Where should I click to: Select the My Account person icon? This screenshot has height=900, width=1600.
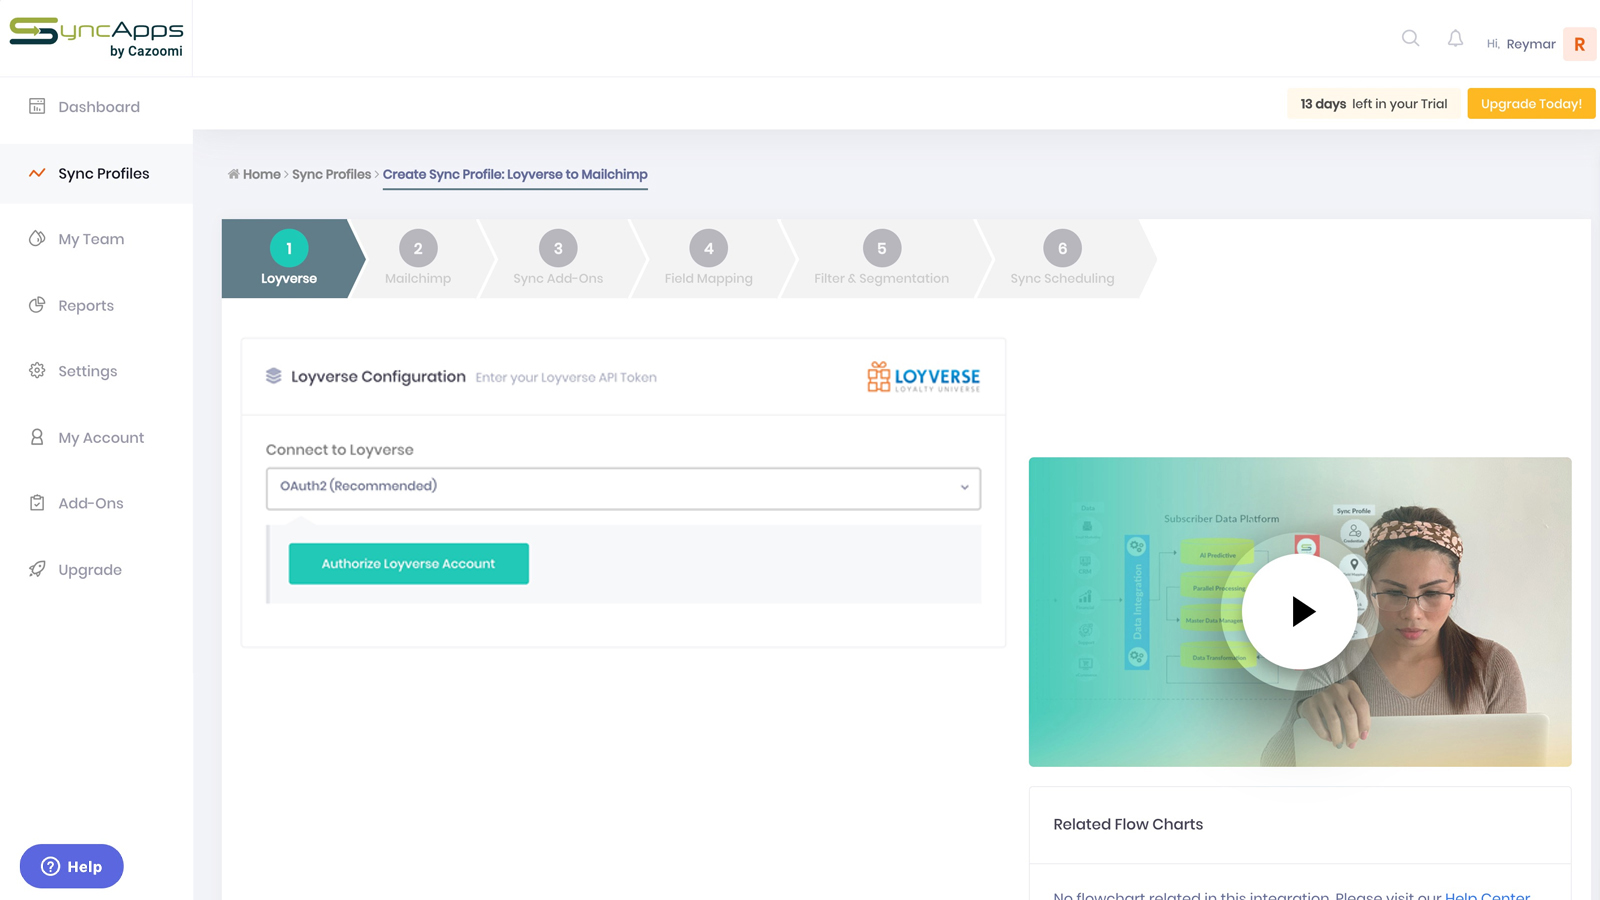[x=36, y=437]
